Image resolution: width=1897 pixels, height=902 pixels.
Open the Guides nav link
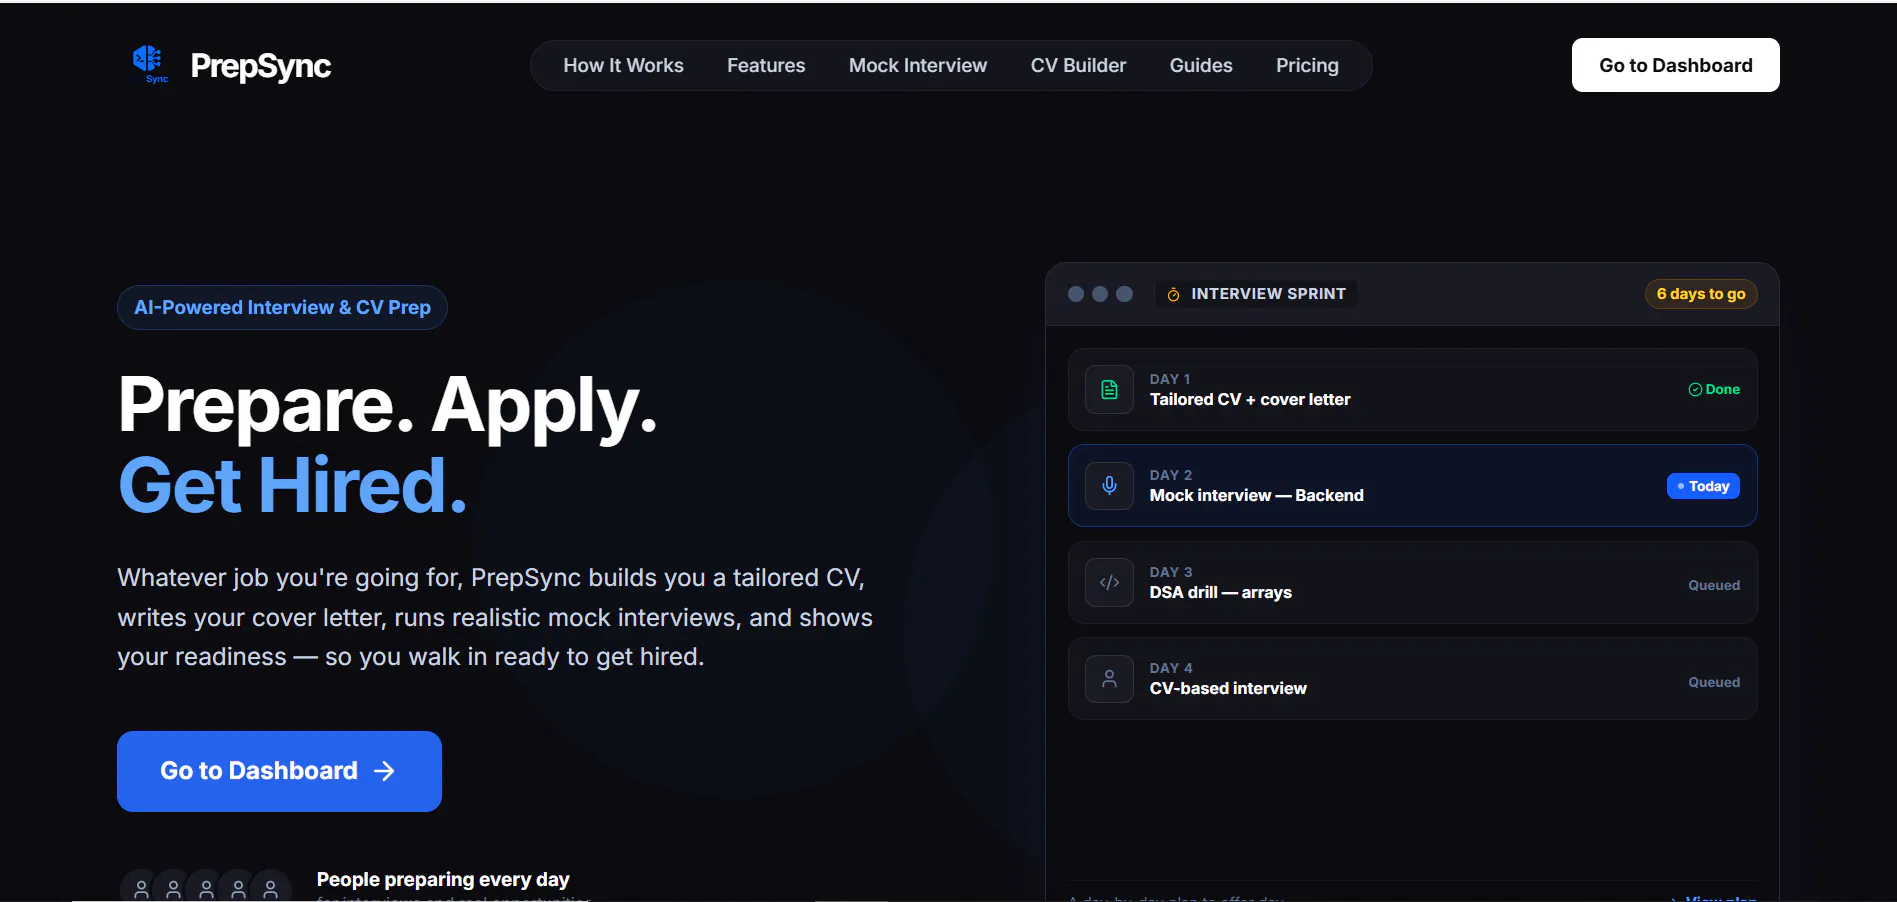(1201, 65)
